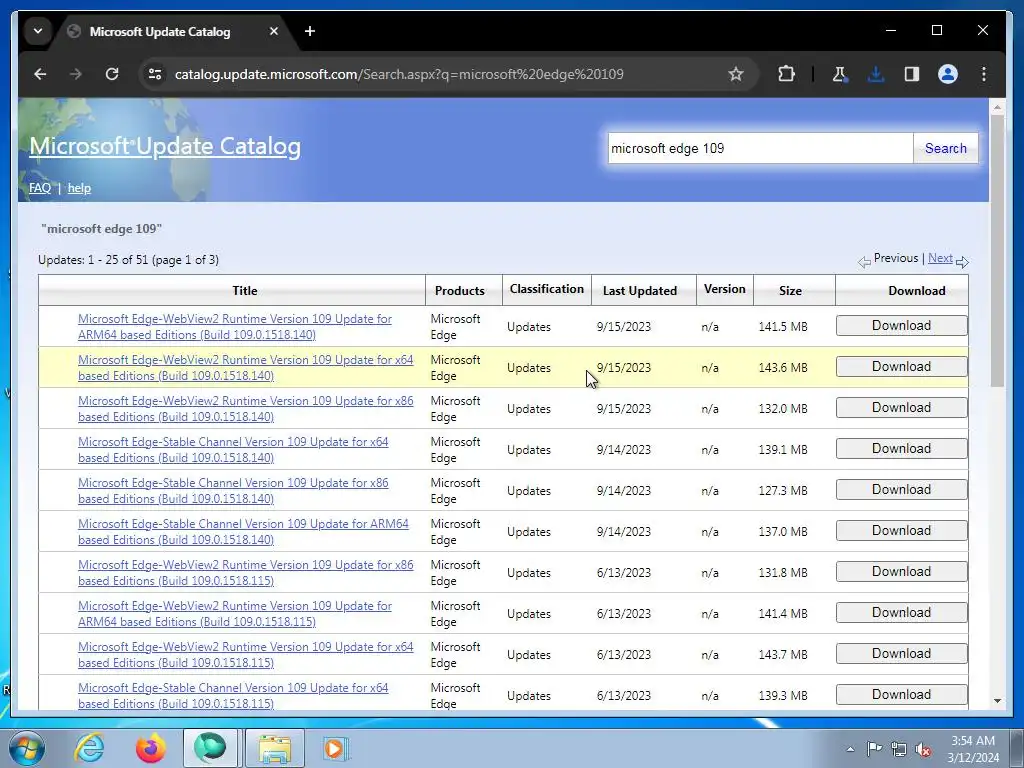Open WebView2 Runtime x86 Build 109.0.1518.140 link
The height and width of the screenshot is (768, 1024).
coord(246,409)
